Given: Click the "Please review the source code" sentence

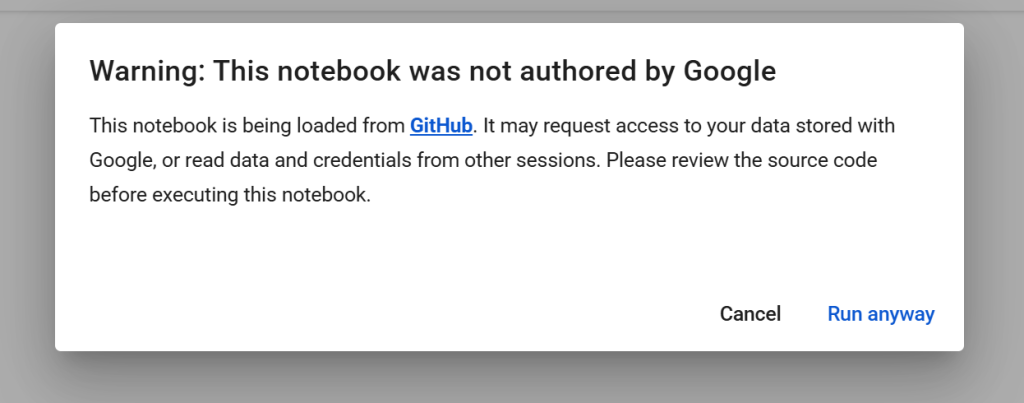Looking at the screenshot, I should tap(740, 160).
